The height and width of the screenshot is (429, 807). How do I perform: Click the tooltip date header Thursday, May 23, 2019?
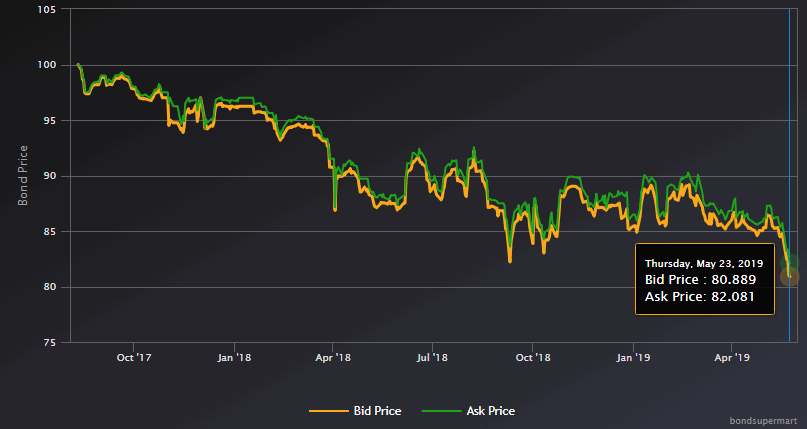coord(704,263)
